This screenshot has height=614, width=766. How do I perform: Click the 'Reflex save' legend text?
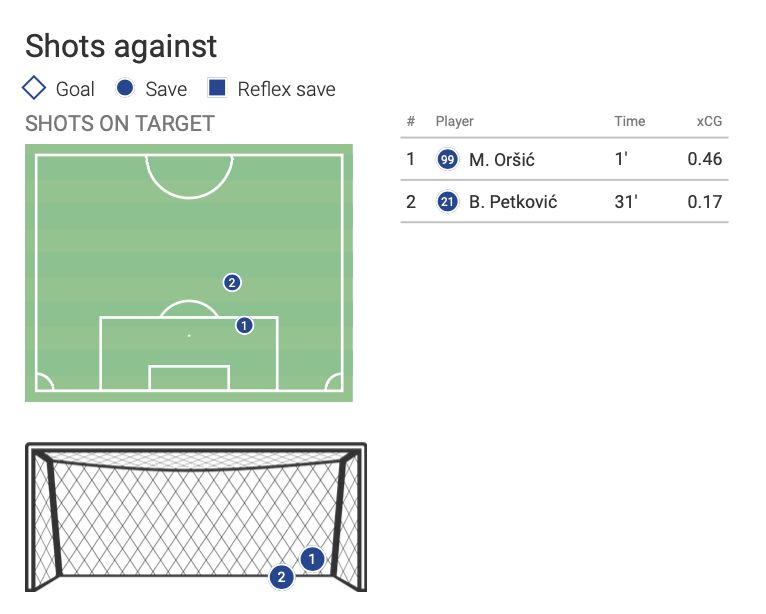pyautogui.click(x=286, y=89)
